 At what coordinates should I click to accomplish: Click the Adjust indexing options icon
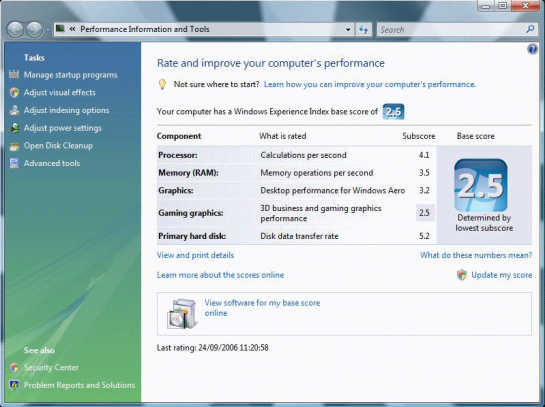14,110
